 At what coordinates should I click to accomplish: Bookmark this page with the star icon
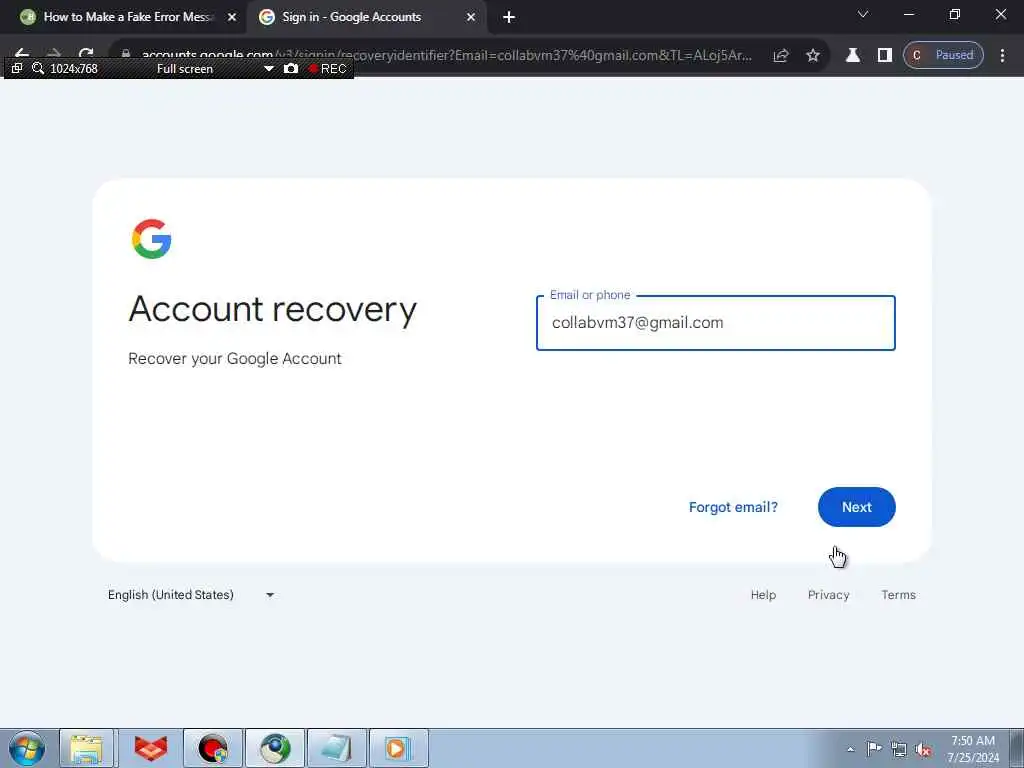point(812,56)
